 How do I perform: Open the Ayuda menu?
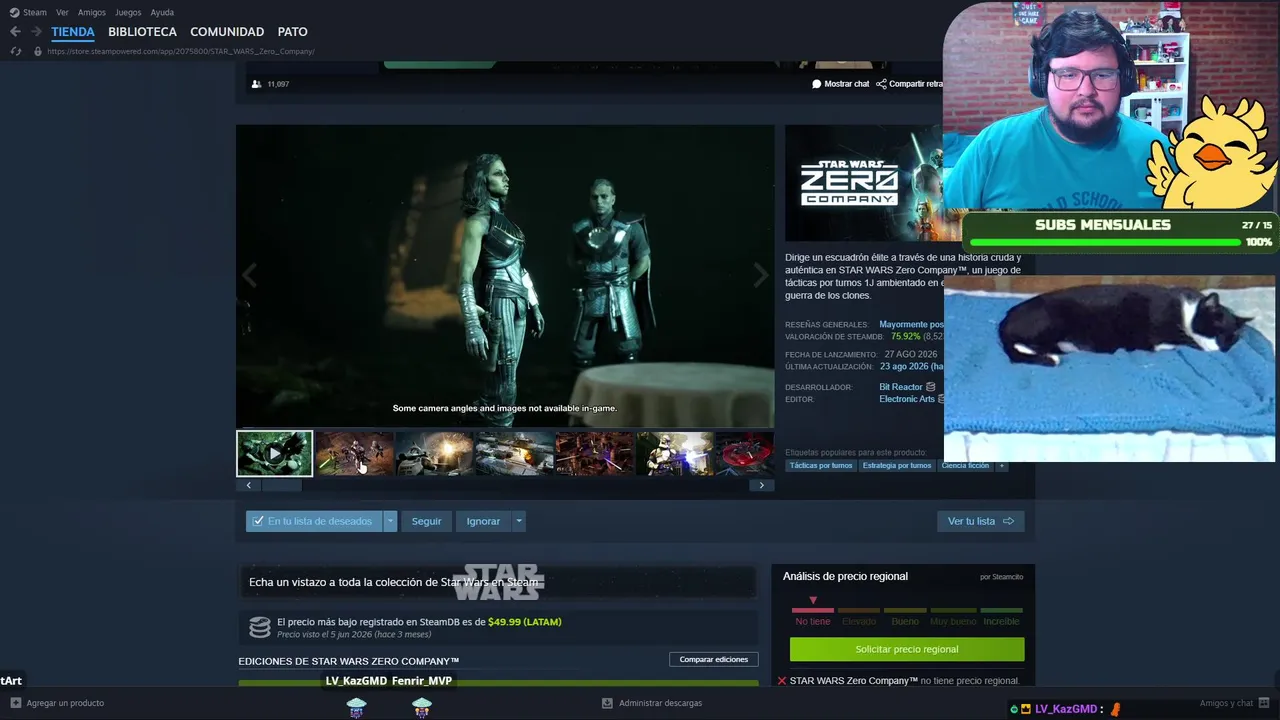pyautogui.click(x=162, y=13)
